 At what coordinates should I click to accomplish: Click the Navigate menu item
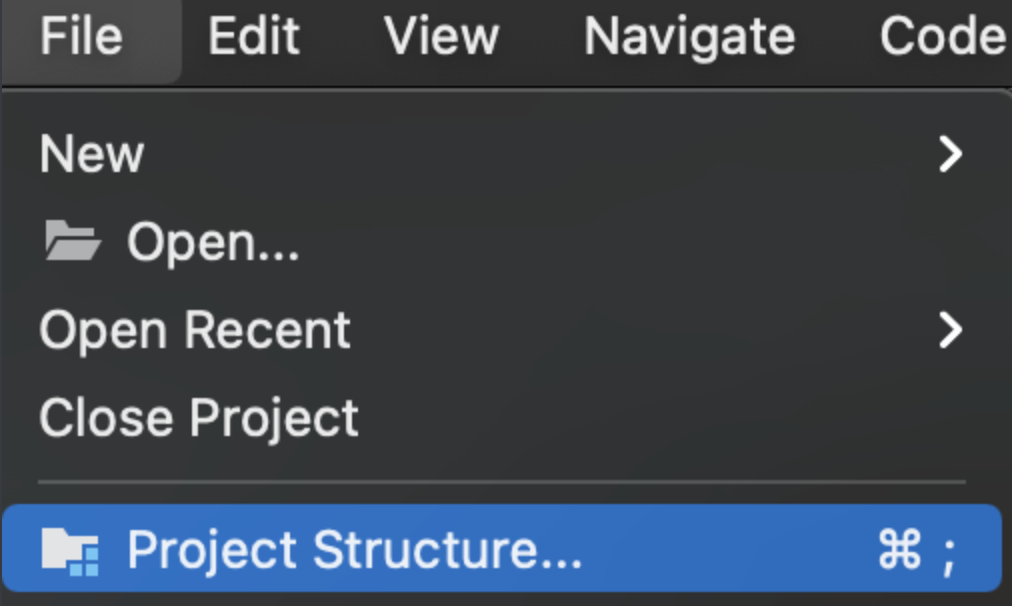688,38
